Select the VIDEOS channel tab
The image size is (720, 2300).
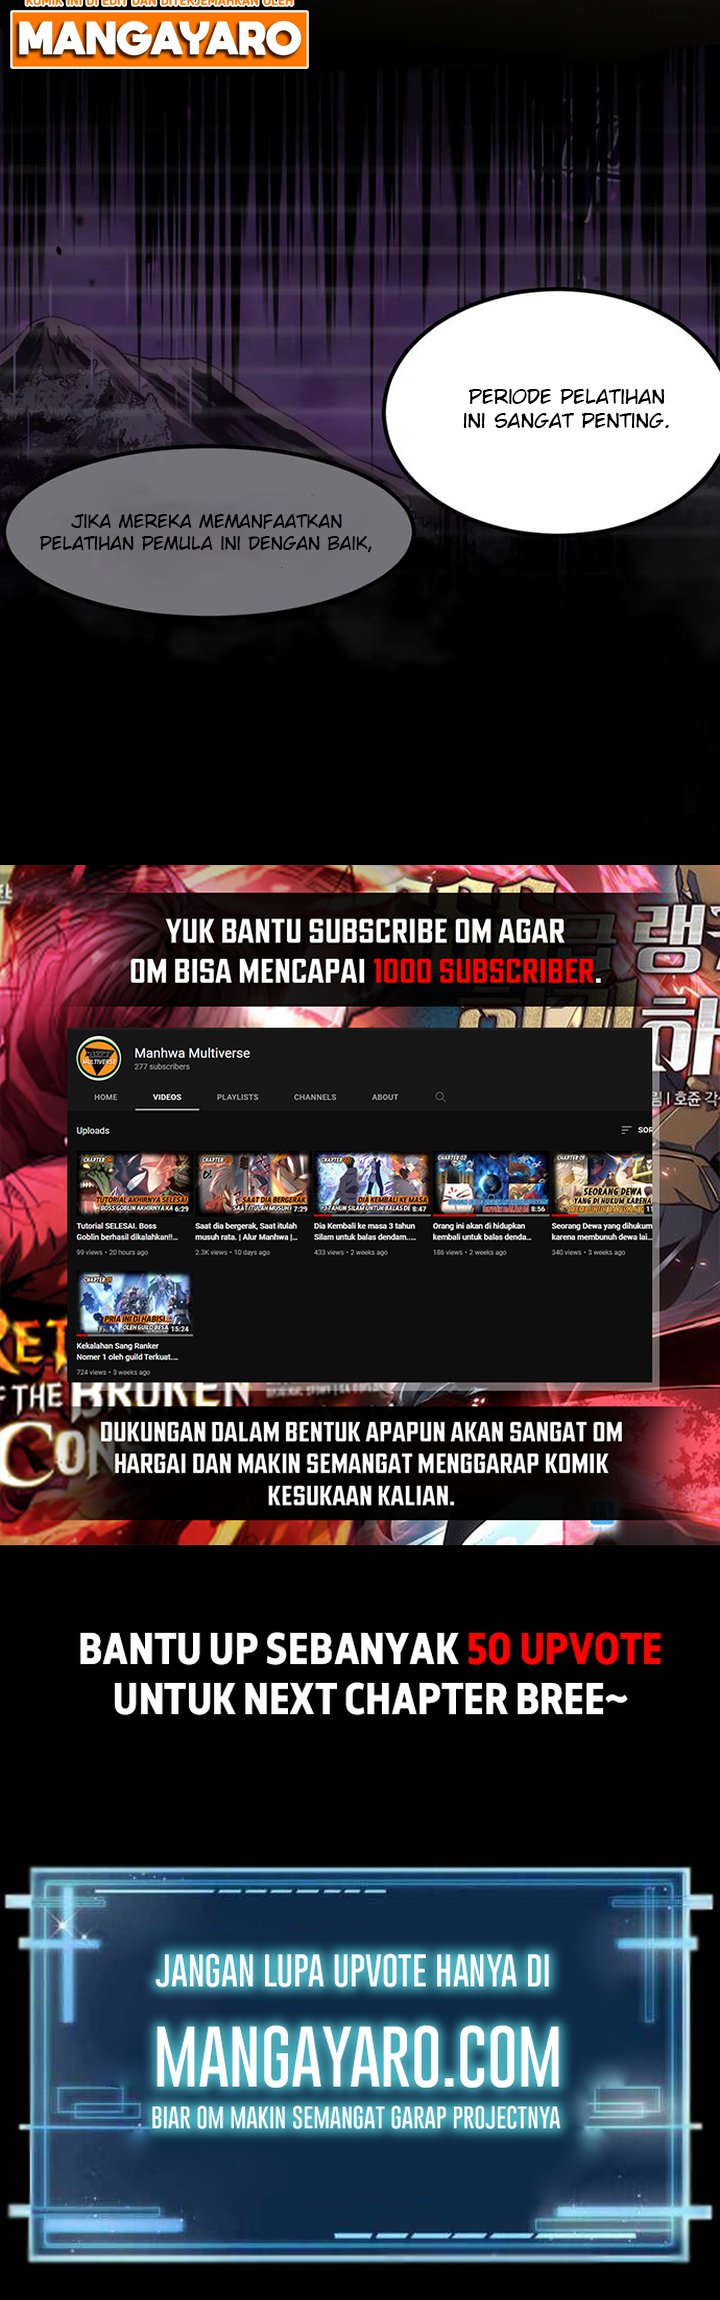coord(167,1097)
